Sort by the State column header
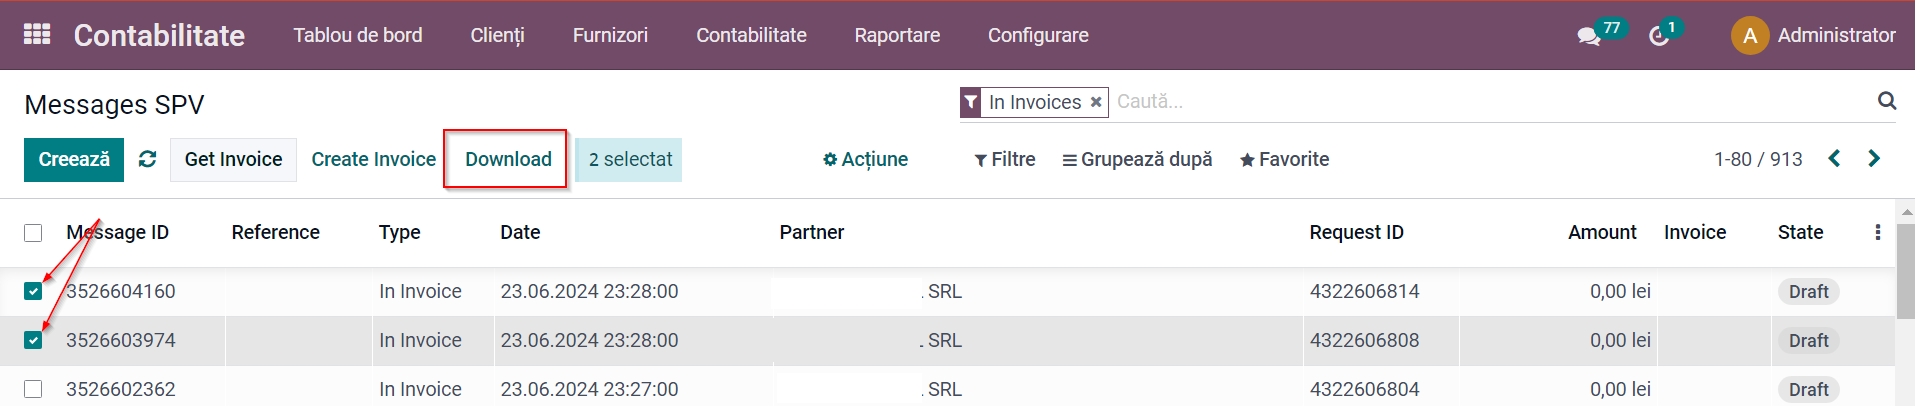This screenshot has width=1915, height=406. point(1800,232)
